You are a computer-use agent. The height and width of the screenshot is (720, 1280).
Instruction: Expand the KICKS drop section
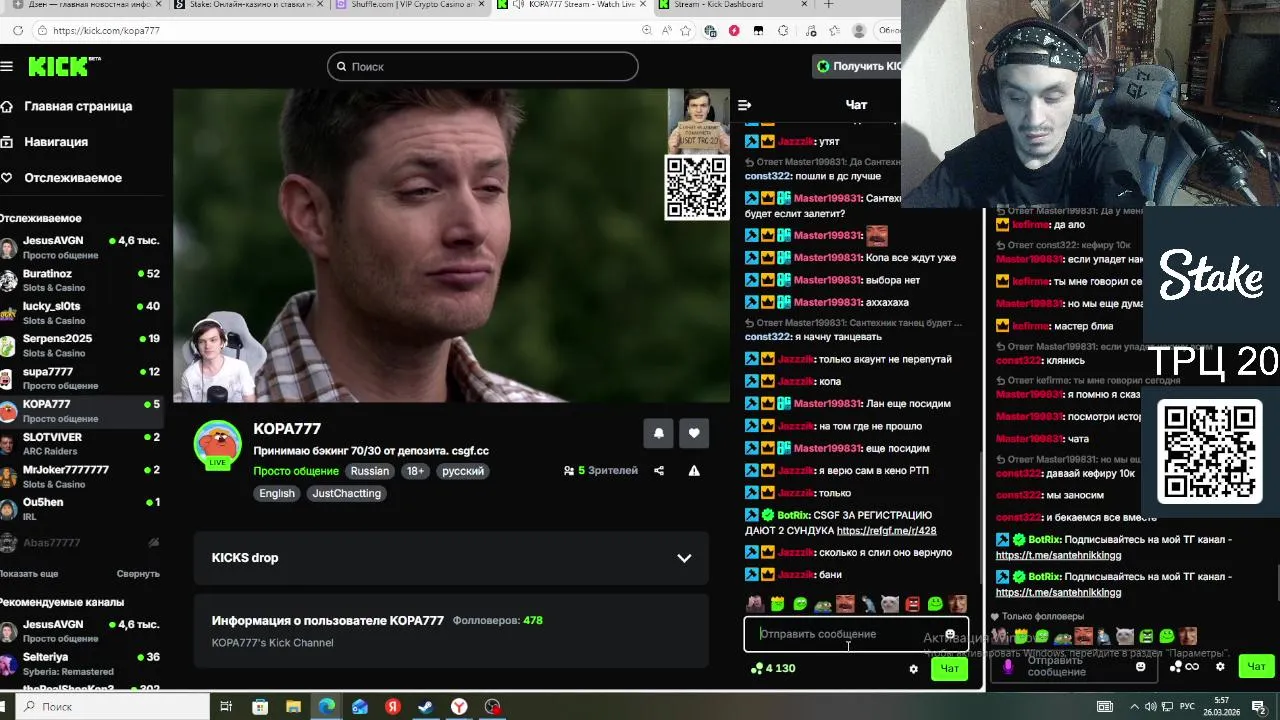tap(451, 558)
